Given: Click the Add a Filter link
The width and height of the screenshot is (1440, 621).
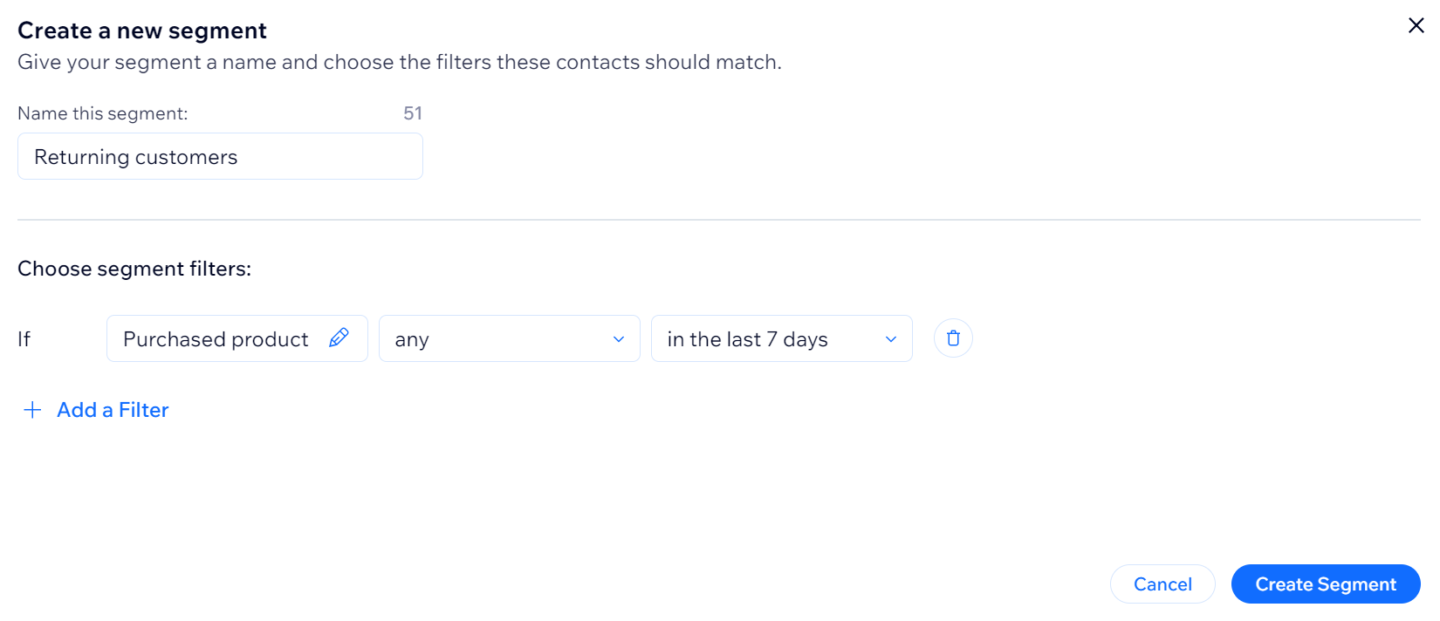Looking at the screenshot, I should pyautogui.click(x=112, y=410).
